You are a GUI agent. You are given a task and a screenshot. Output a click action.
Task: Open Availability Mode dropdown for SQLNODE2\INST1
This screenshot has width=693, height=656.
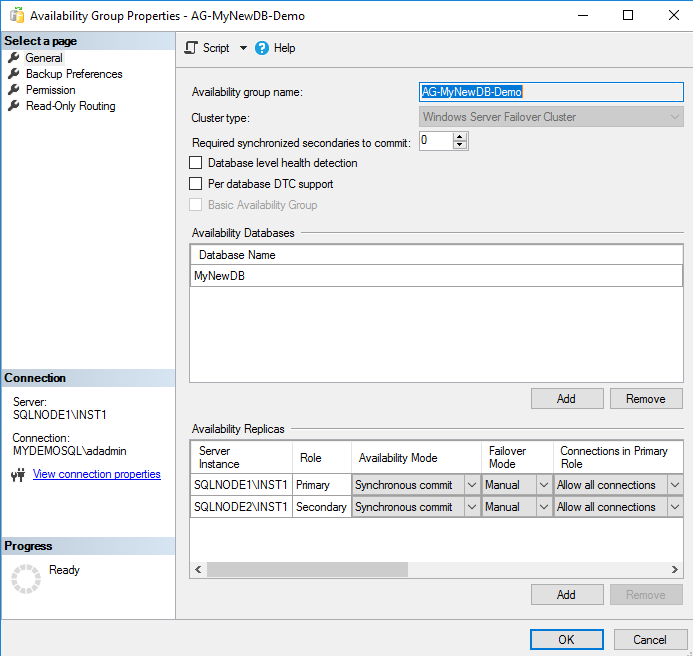[x=472, y=507]
